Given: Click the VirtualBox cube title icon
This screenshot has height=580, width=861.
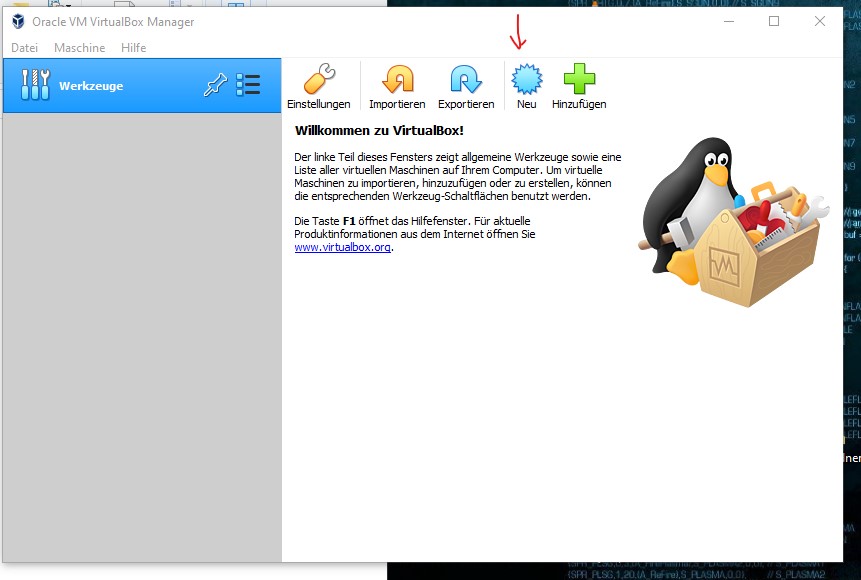Looking at the screenshot, I should coord(18,21).
